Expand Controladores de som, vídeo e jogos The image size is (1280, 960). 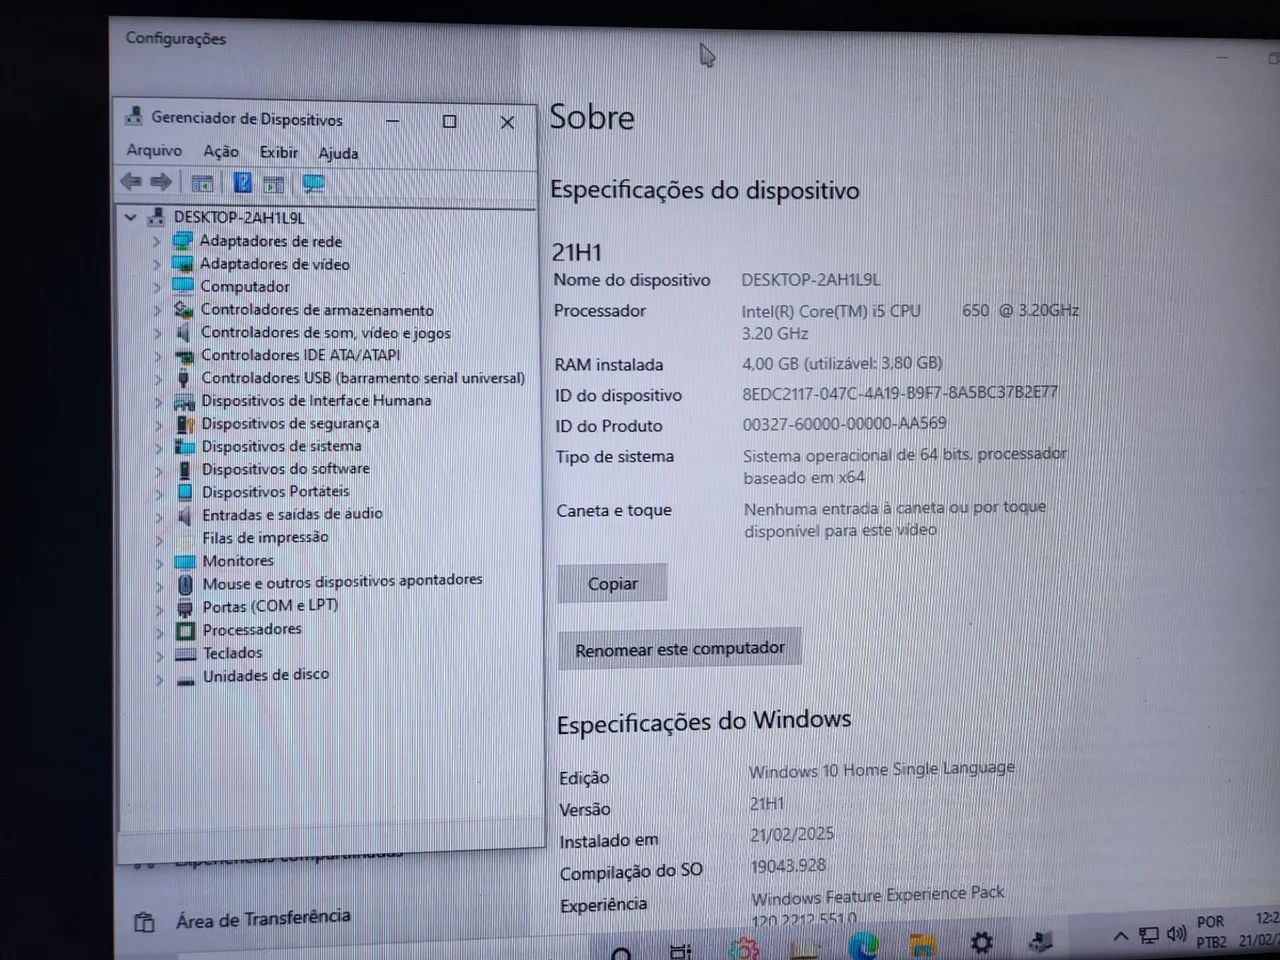click(157, 333)
